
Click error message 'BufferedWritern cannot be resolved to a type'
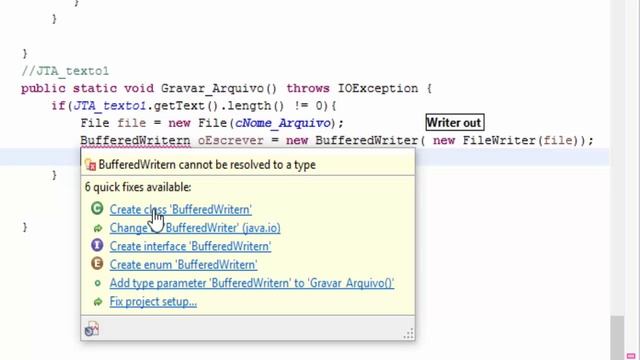[207, 165]
